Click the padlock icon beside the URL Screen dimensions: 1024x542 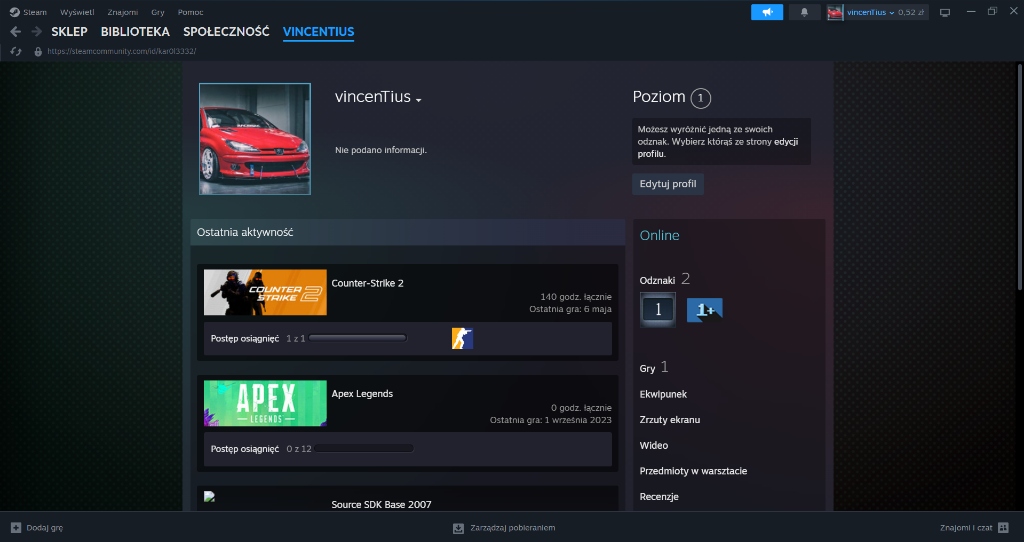point(38,51)
